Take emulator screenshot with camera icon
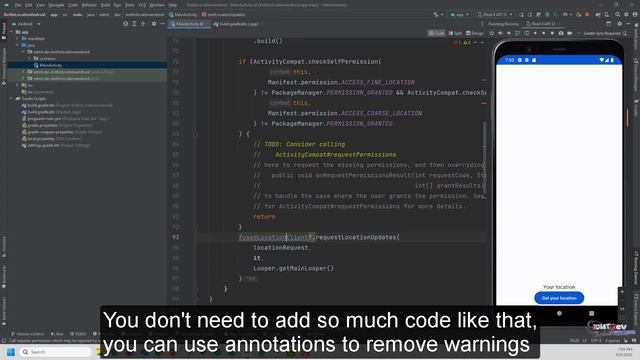Image resolution: width=640 pixels, height=360 pixels. 561,33
